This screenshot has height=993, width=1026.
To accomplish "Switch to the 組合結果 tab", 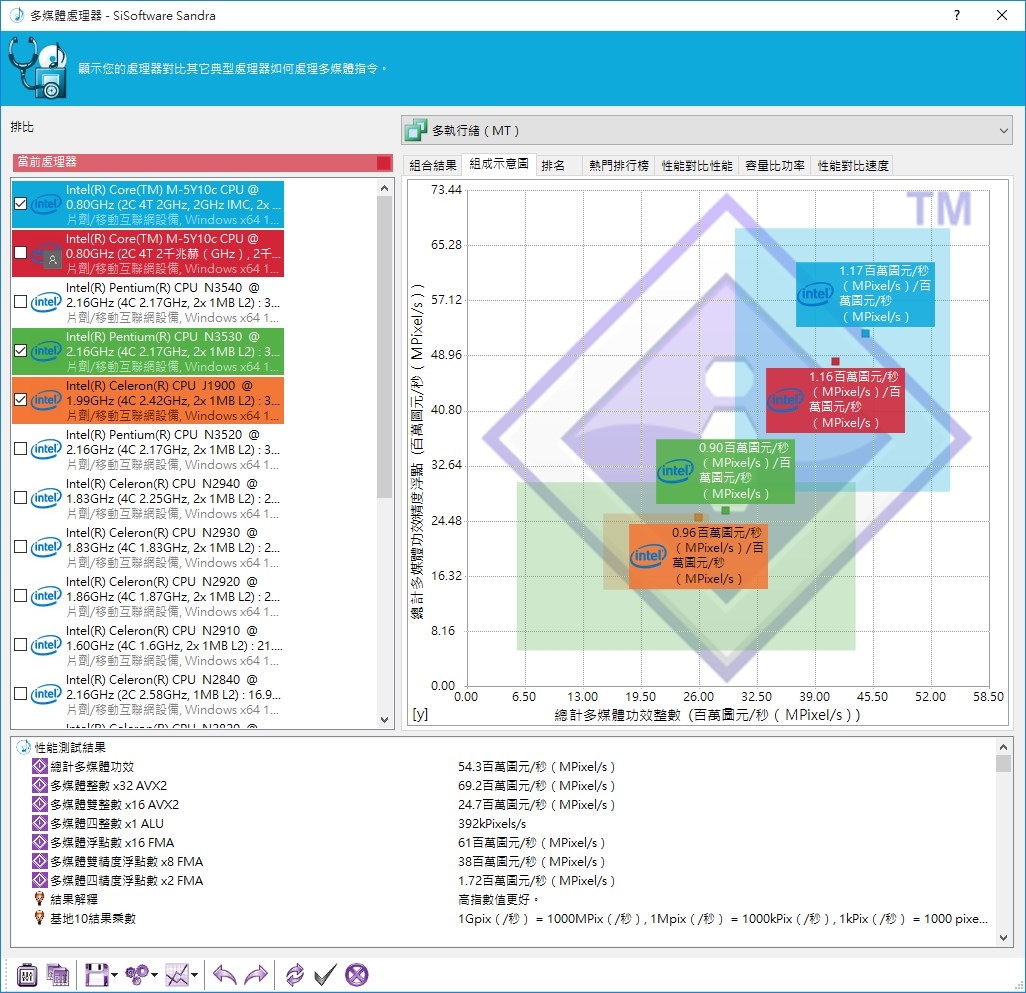I will (x=433, y=166).
